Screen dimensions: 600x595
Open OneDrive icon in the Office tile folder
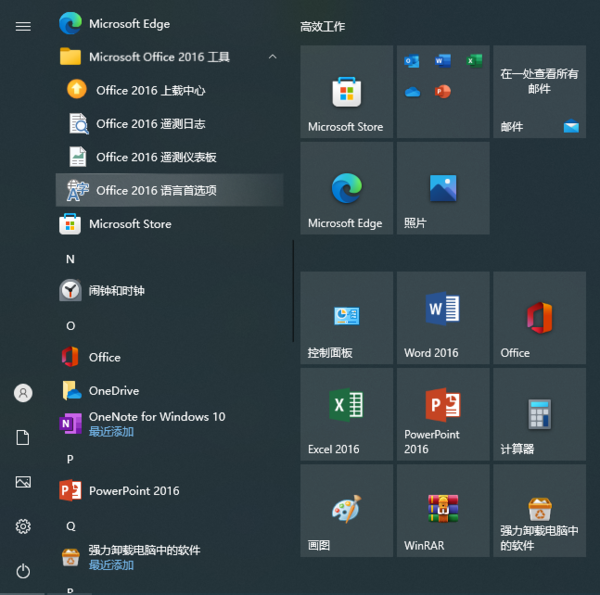412,92
